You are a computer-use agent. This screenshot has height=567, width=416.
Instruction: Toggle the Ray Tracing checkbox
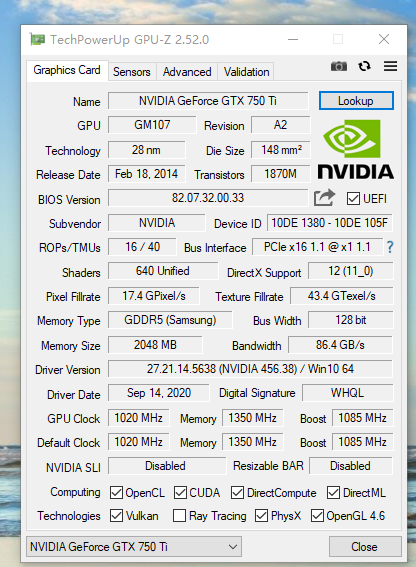click(x=179, y=516)
